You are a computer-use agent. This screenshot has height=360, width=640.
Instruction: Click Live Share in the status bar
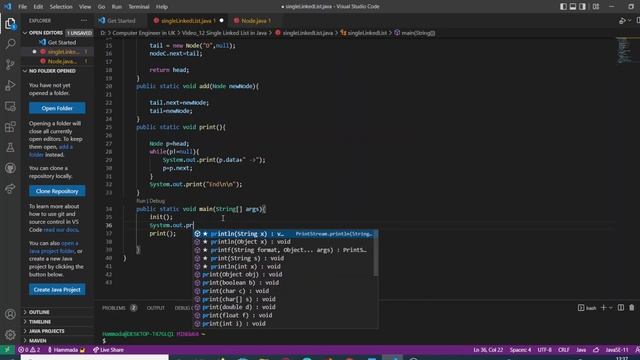108,350
